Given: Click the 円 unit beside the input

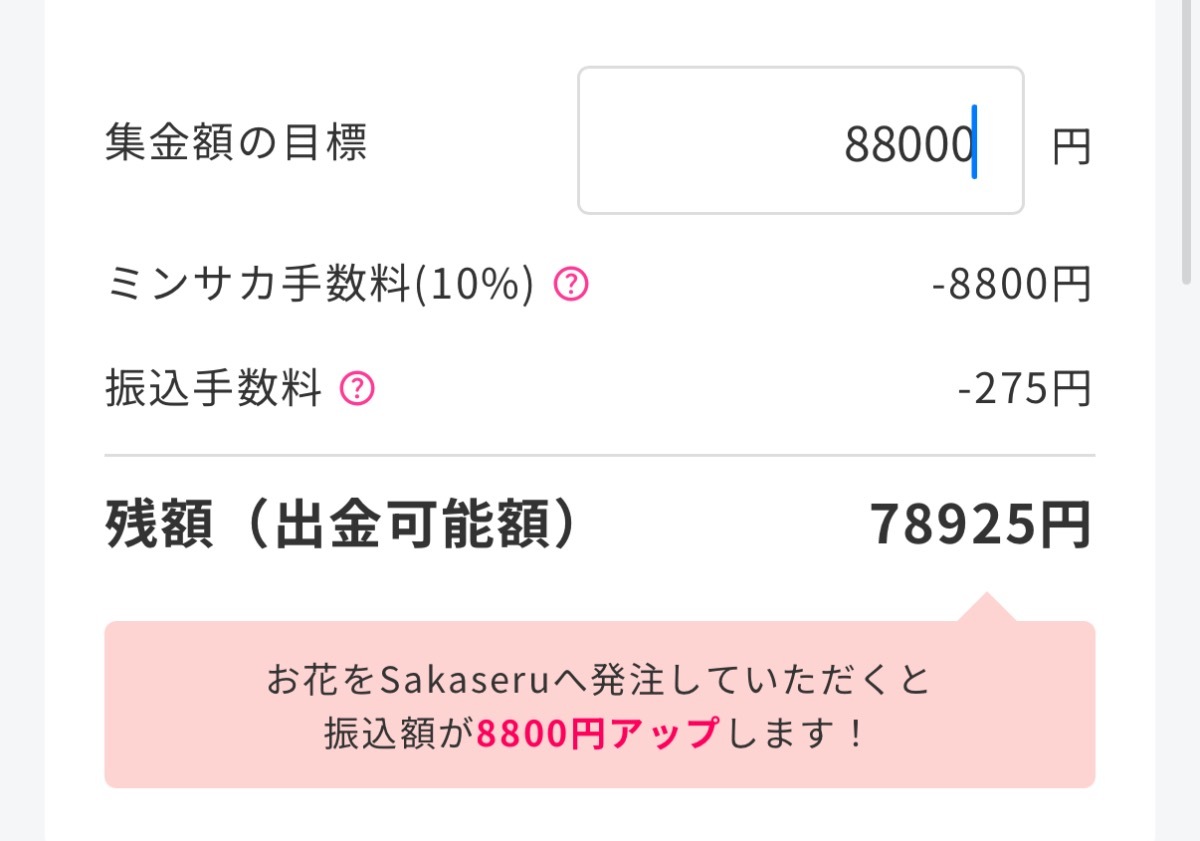Looking at the screenshot, I should pyautogui.click(x=1071, y=148).
